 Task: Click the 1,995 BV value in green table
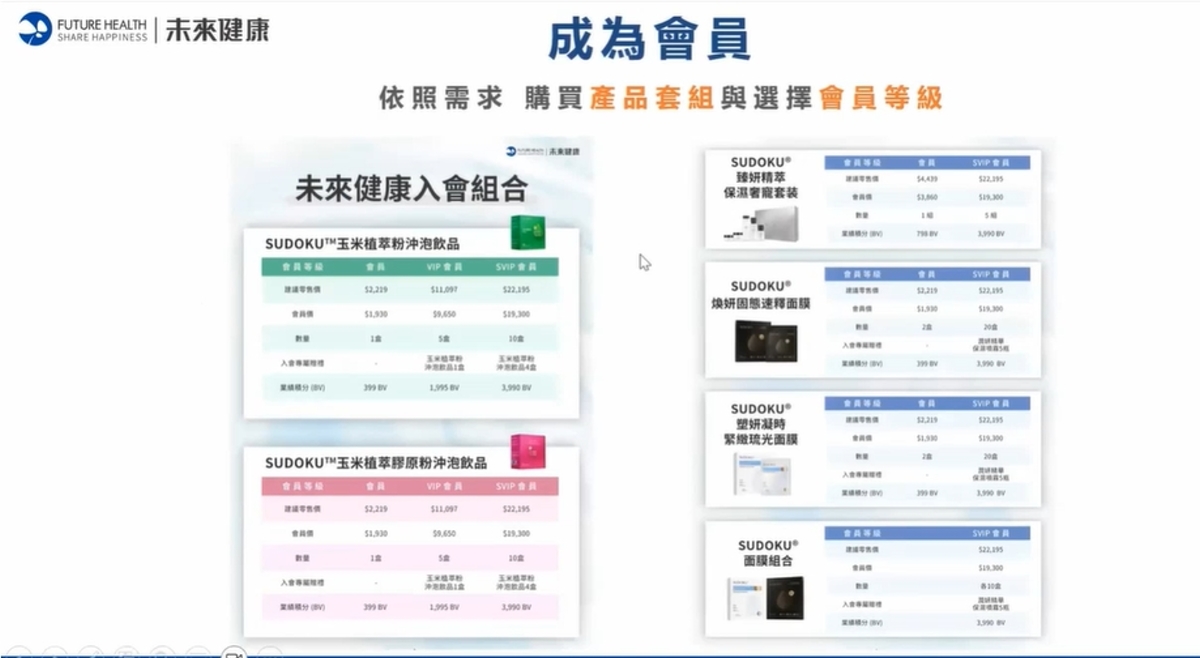coord(445,387)
